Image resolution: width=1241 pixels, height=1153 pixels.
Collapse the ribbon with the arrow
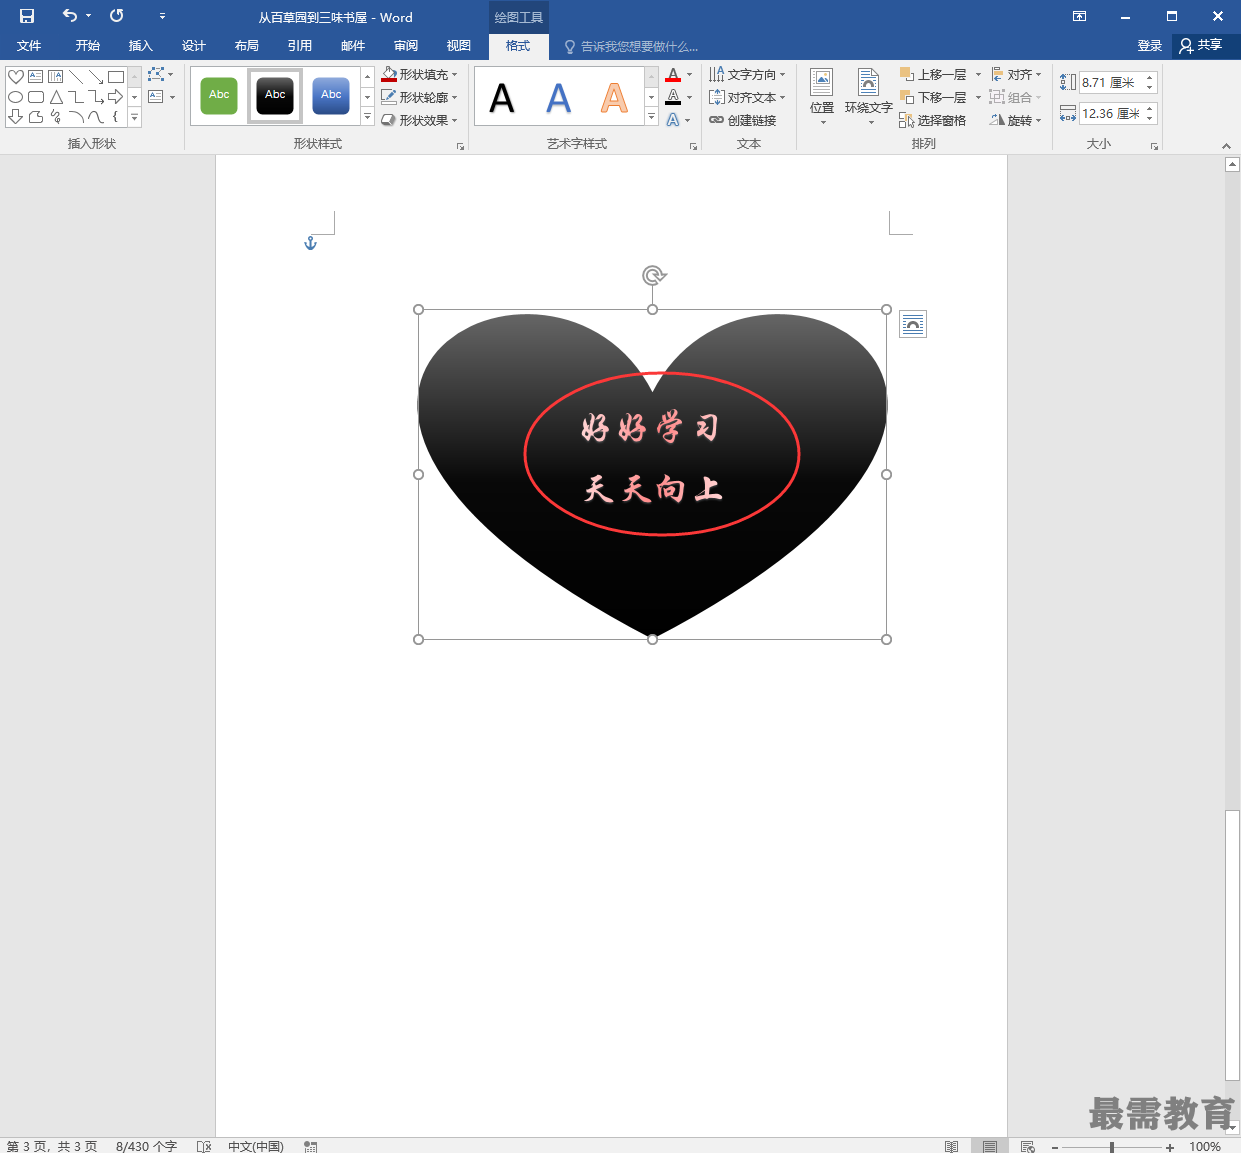tap(1227, 146)
